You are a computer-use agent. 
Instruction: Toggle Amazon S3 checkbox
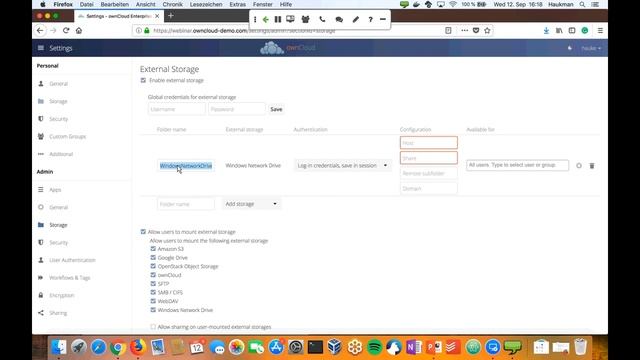click(x=153, y=249)
